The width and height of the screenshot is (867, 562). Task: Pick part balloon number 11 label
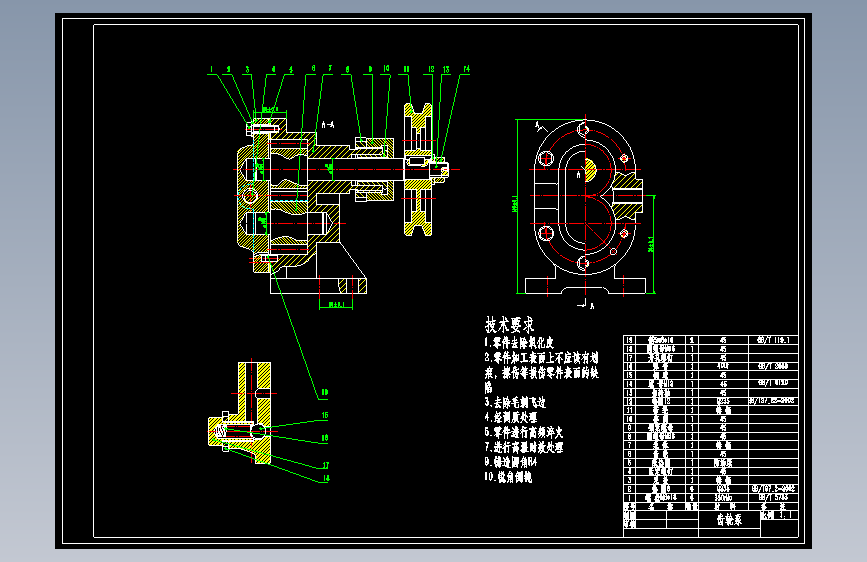point(406,69)
